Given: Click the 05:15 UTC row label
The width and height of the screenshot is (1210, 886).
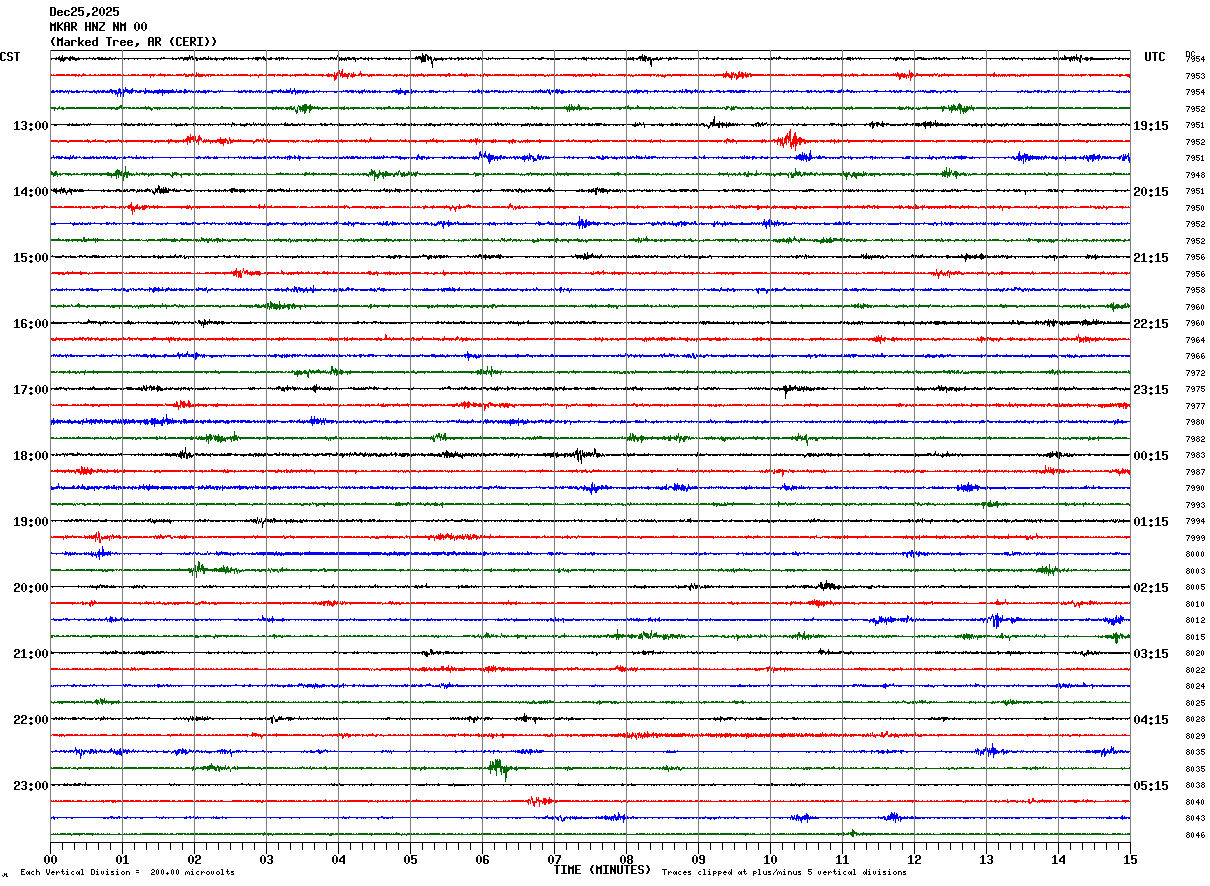Looking at the screenshot, I should tap(1151, 786).
